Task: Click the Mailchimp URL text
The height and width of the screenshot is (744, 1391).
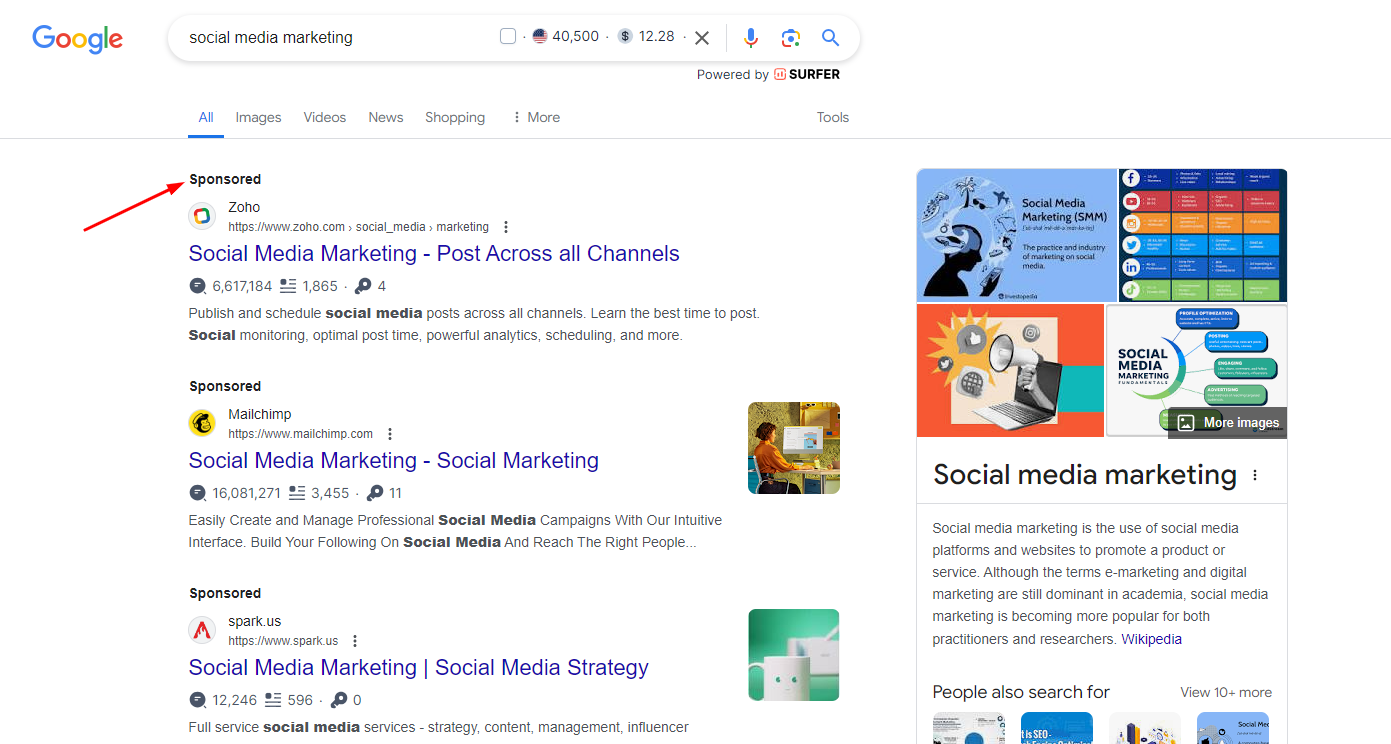Action: (x=300, y=434)
